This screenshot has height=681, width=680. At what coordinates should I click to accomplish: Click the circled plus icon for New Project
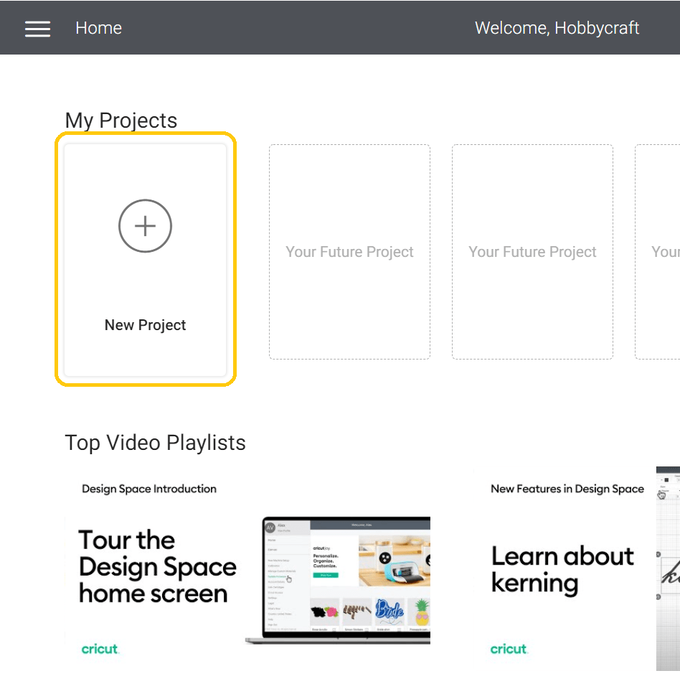coord(145,226)
